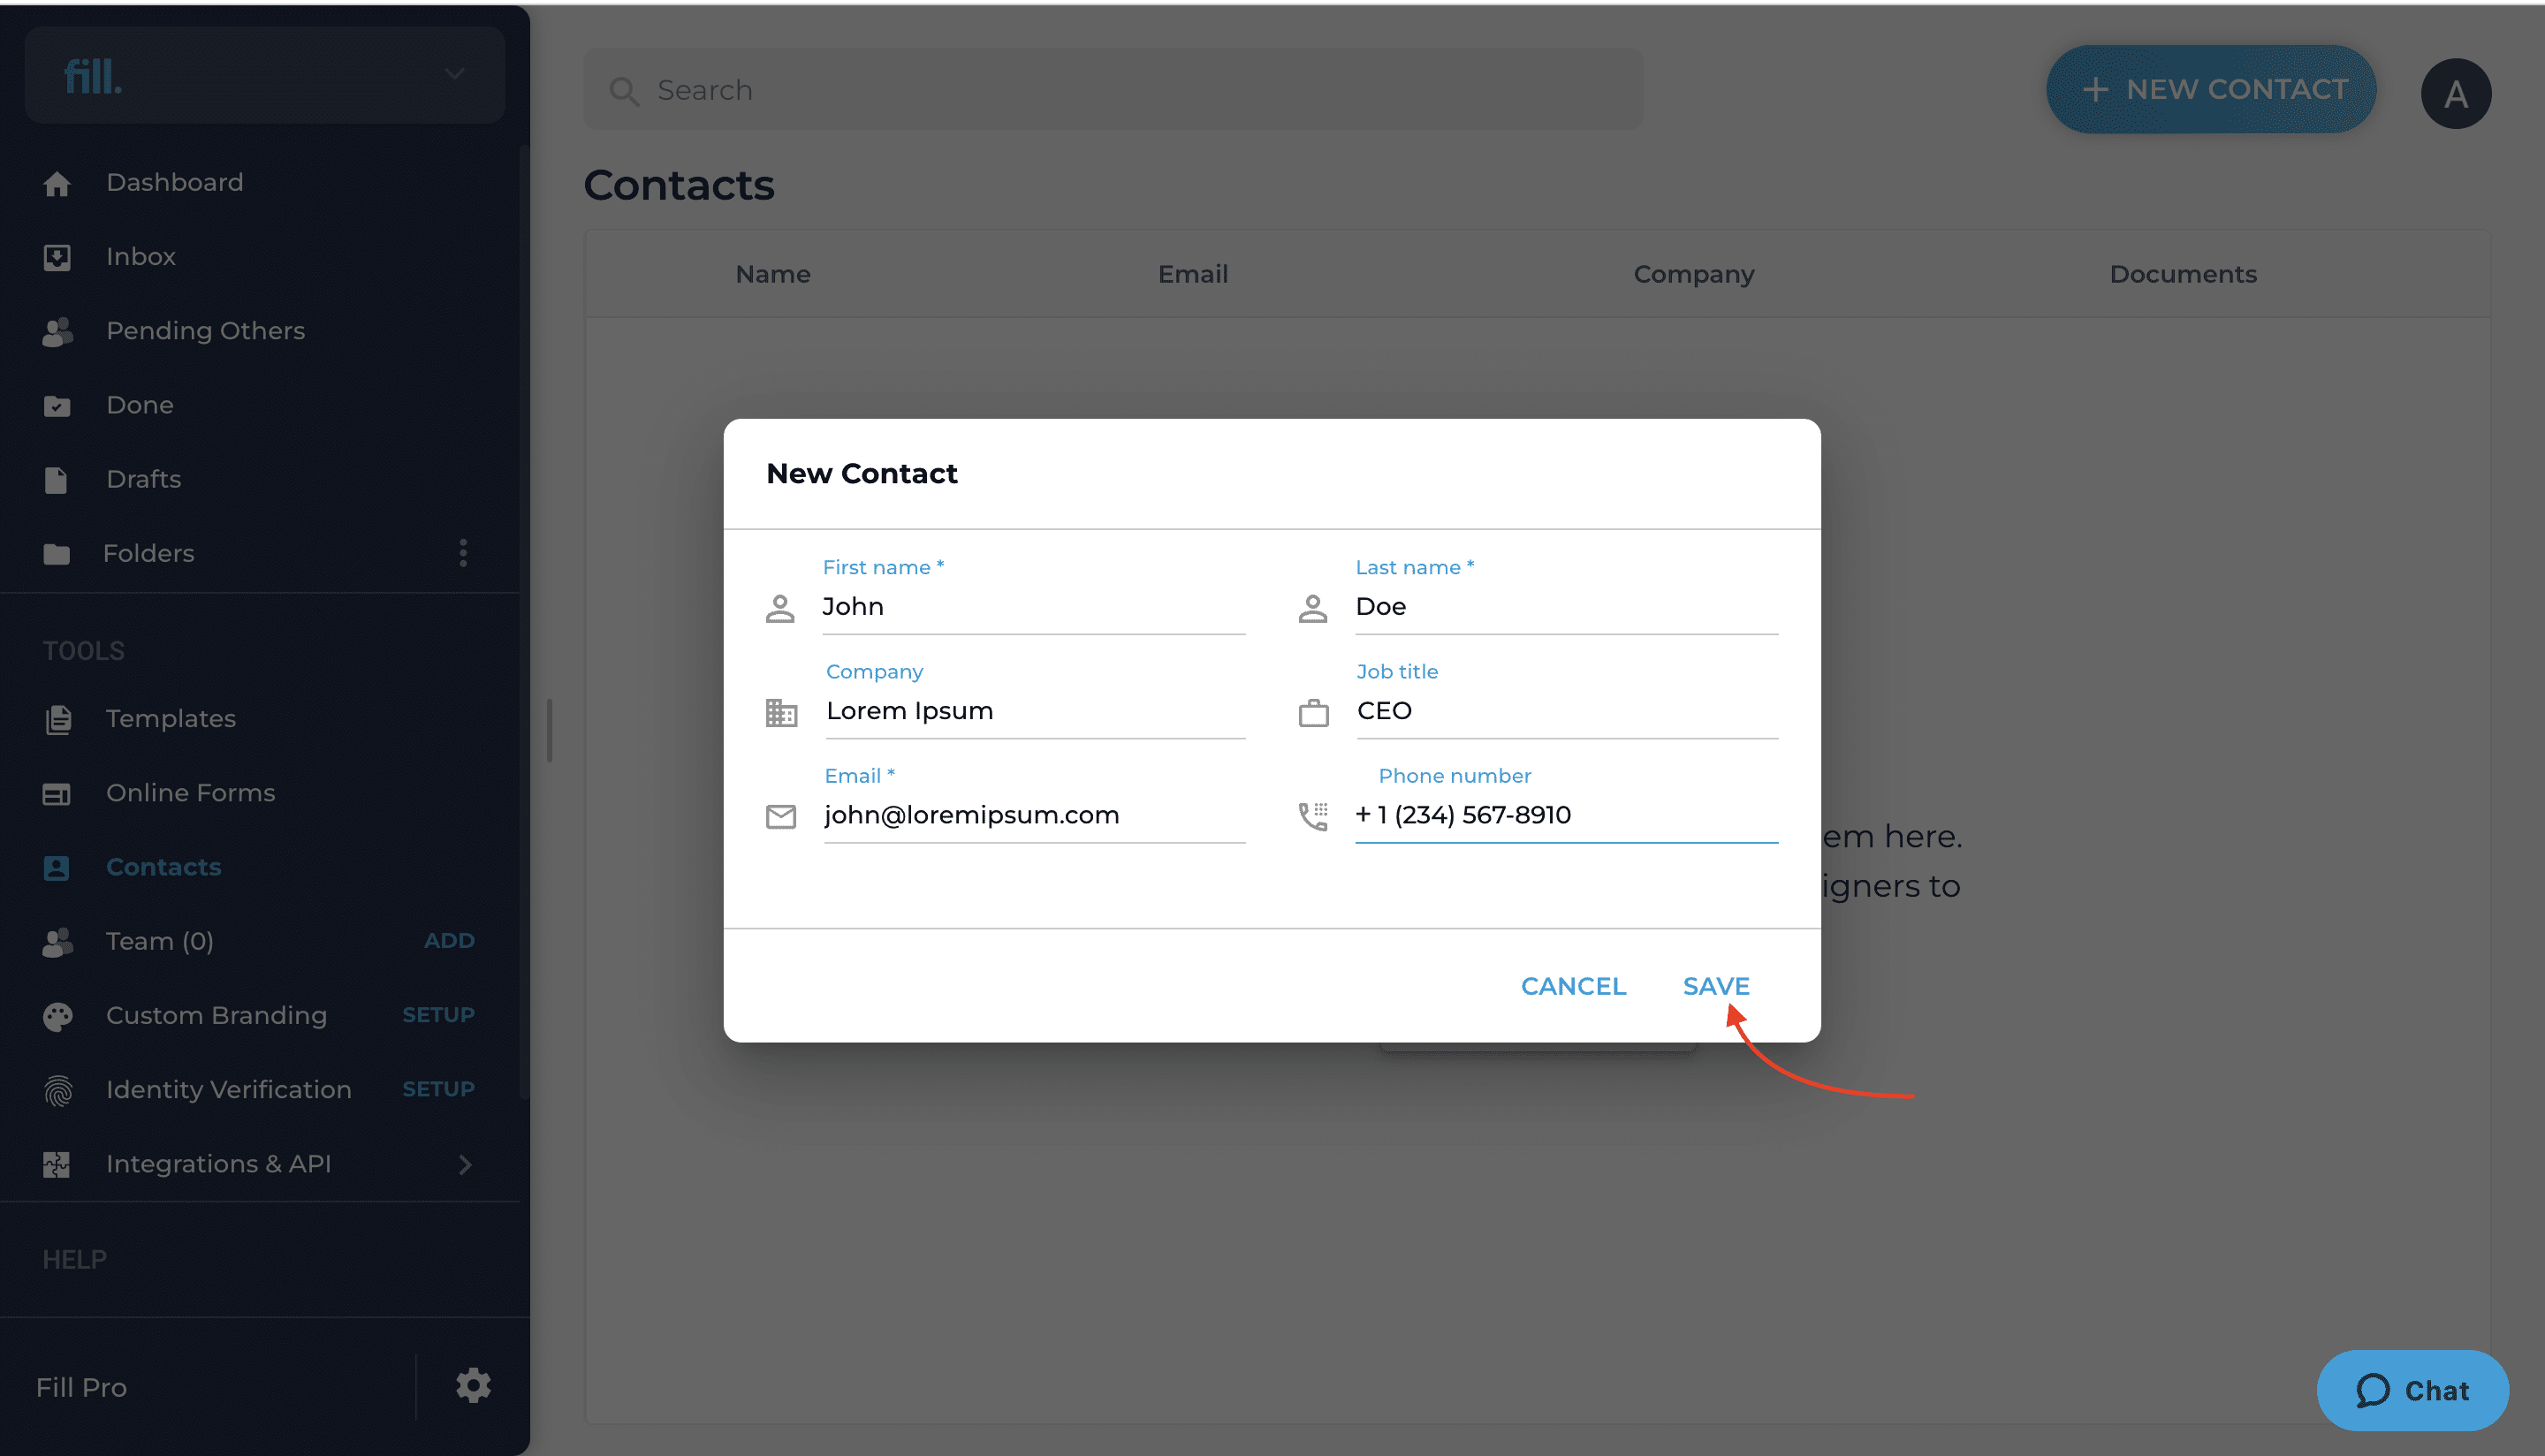
Task: Click the building icon beside Company
Action: 781,713
